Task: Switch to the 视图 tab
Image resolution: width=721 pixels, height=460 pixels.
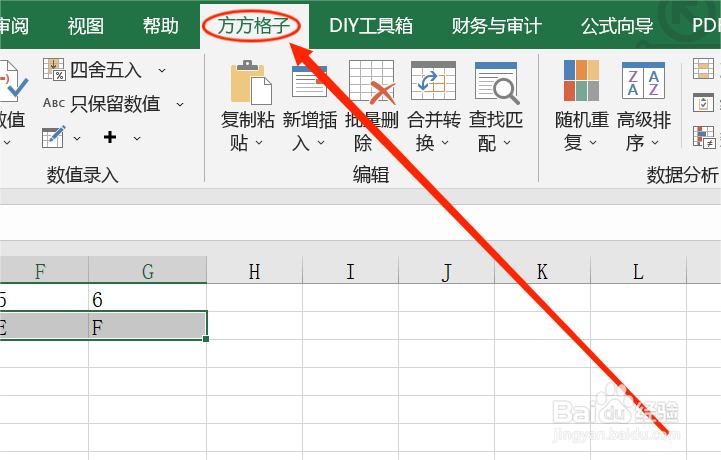Action: coord(86,26)
